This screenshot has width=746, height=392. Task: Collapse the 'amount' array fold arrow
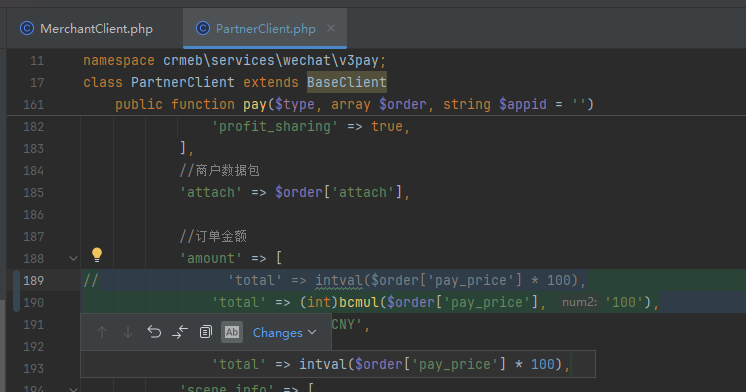73,258
